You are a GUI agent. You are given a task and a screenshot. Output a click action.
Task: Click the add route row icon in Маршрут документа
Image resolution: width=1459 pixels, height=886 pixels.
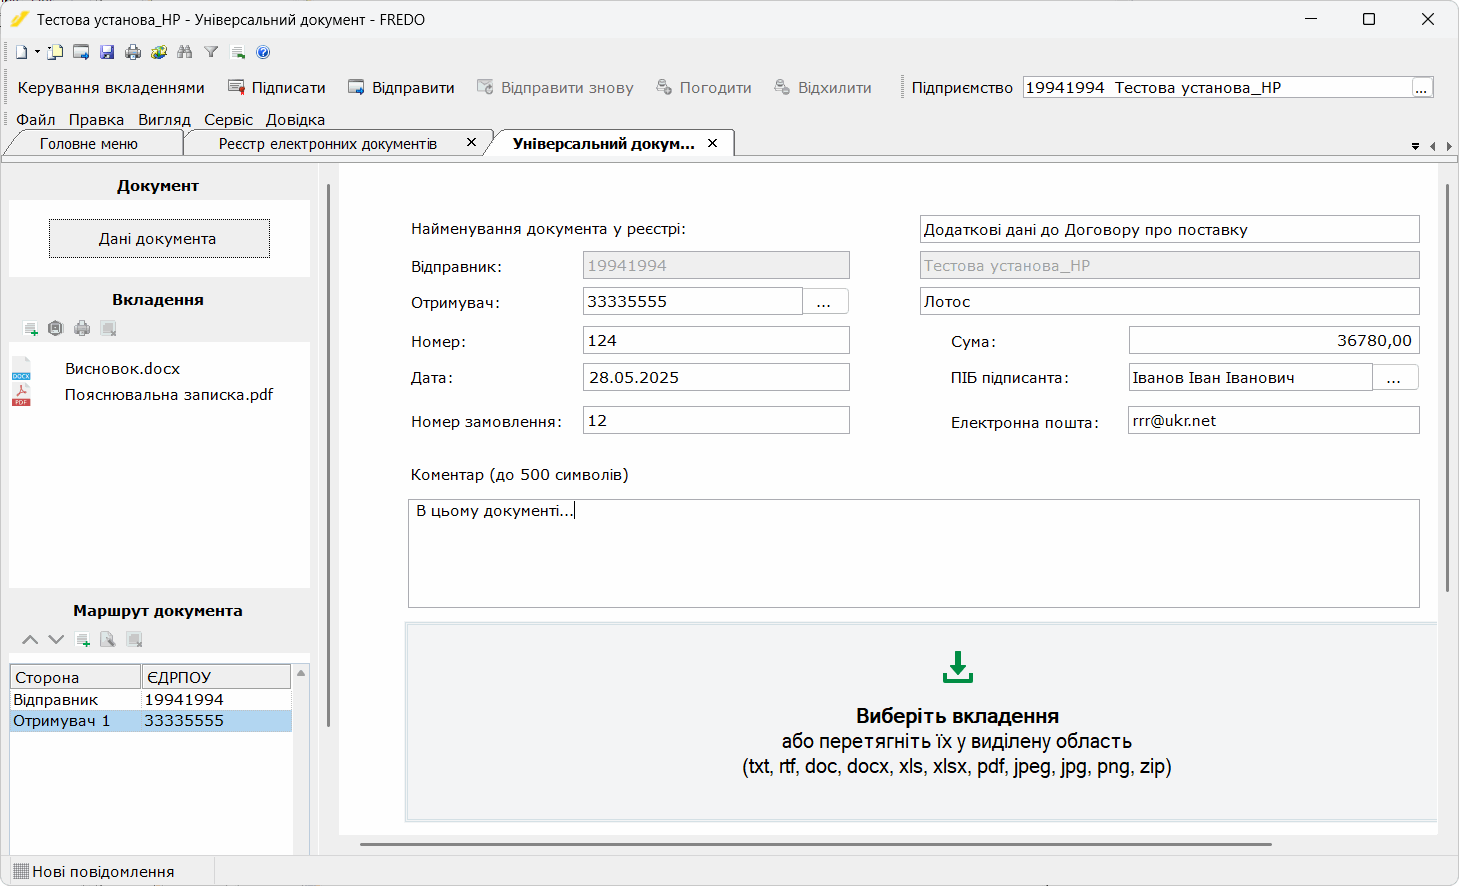82,639
